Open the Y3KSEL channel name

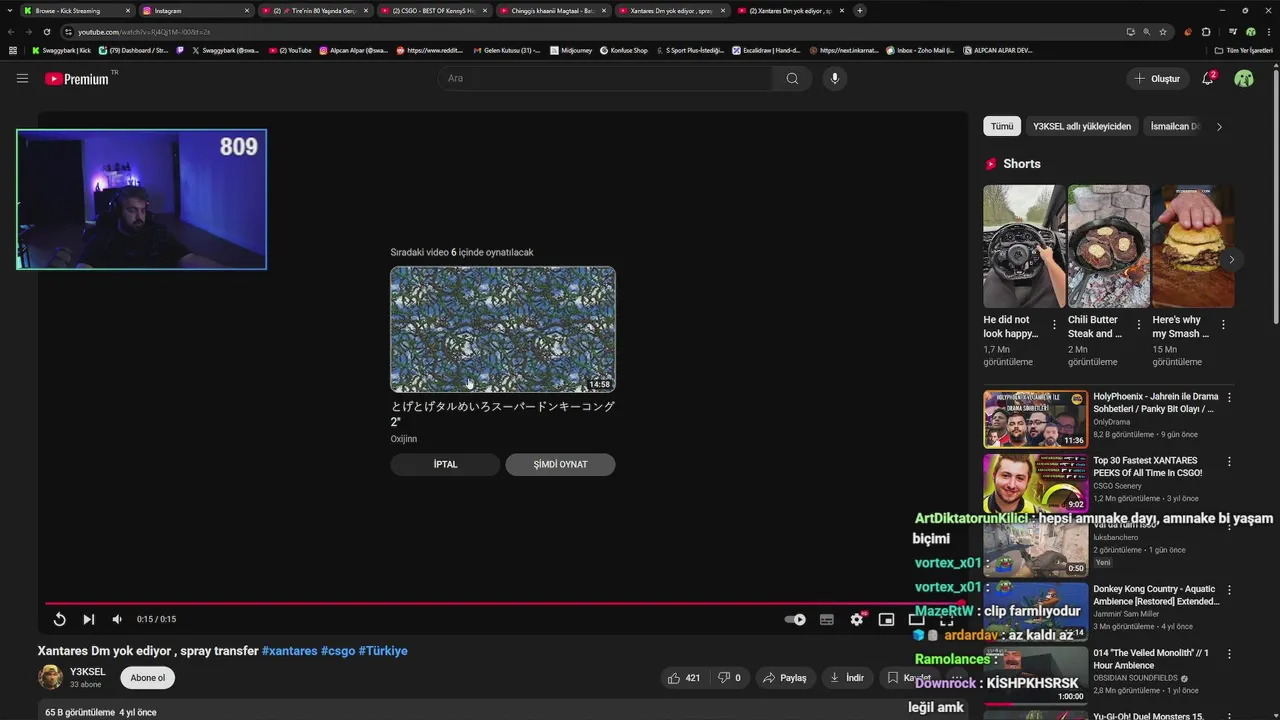point(87,672)
